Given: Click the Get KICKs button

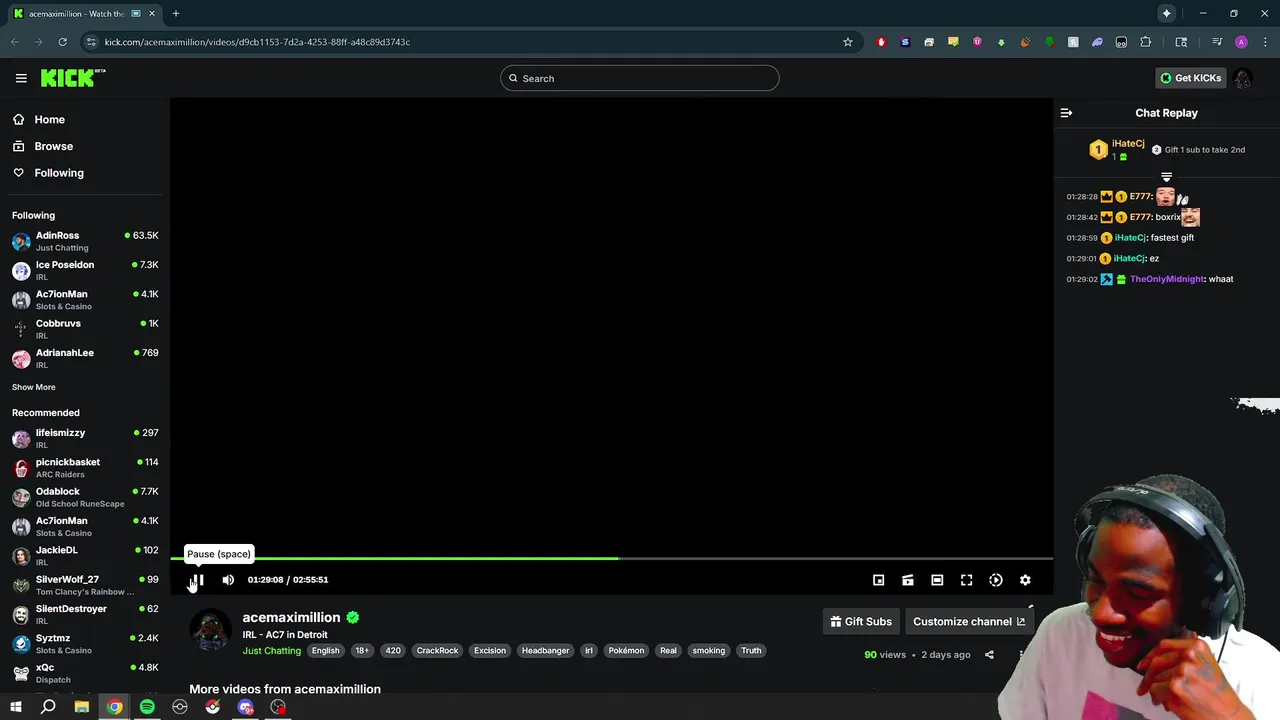Looking at the screenshot, I should tap(1190, 78).
